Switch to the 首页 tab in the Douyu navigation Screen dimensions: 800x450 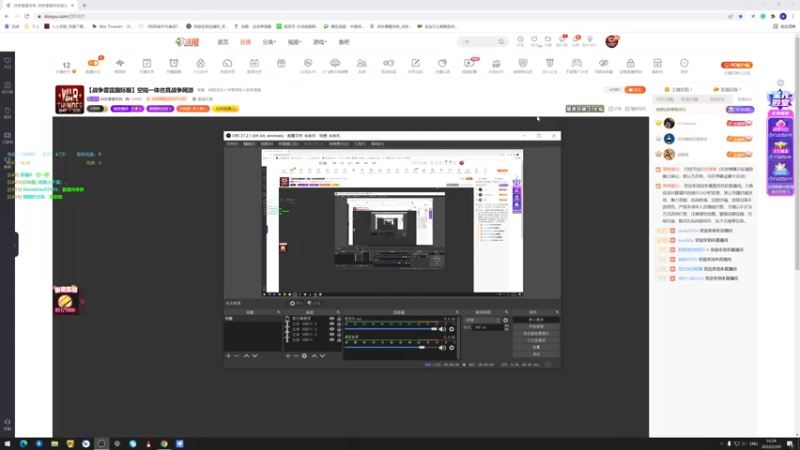[x=223, y=42]
